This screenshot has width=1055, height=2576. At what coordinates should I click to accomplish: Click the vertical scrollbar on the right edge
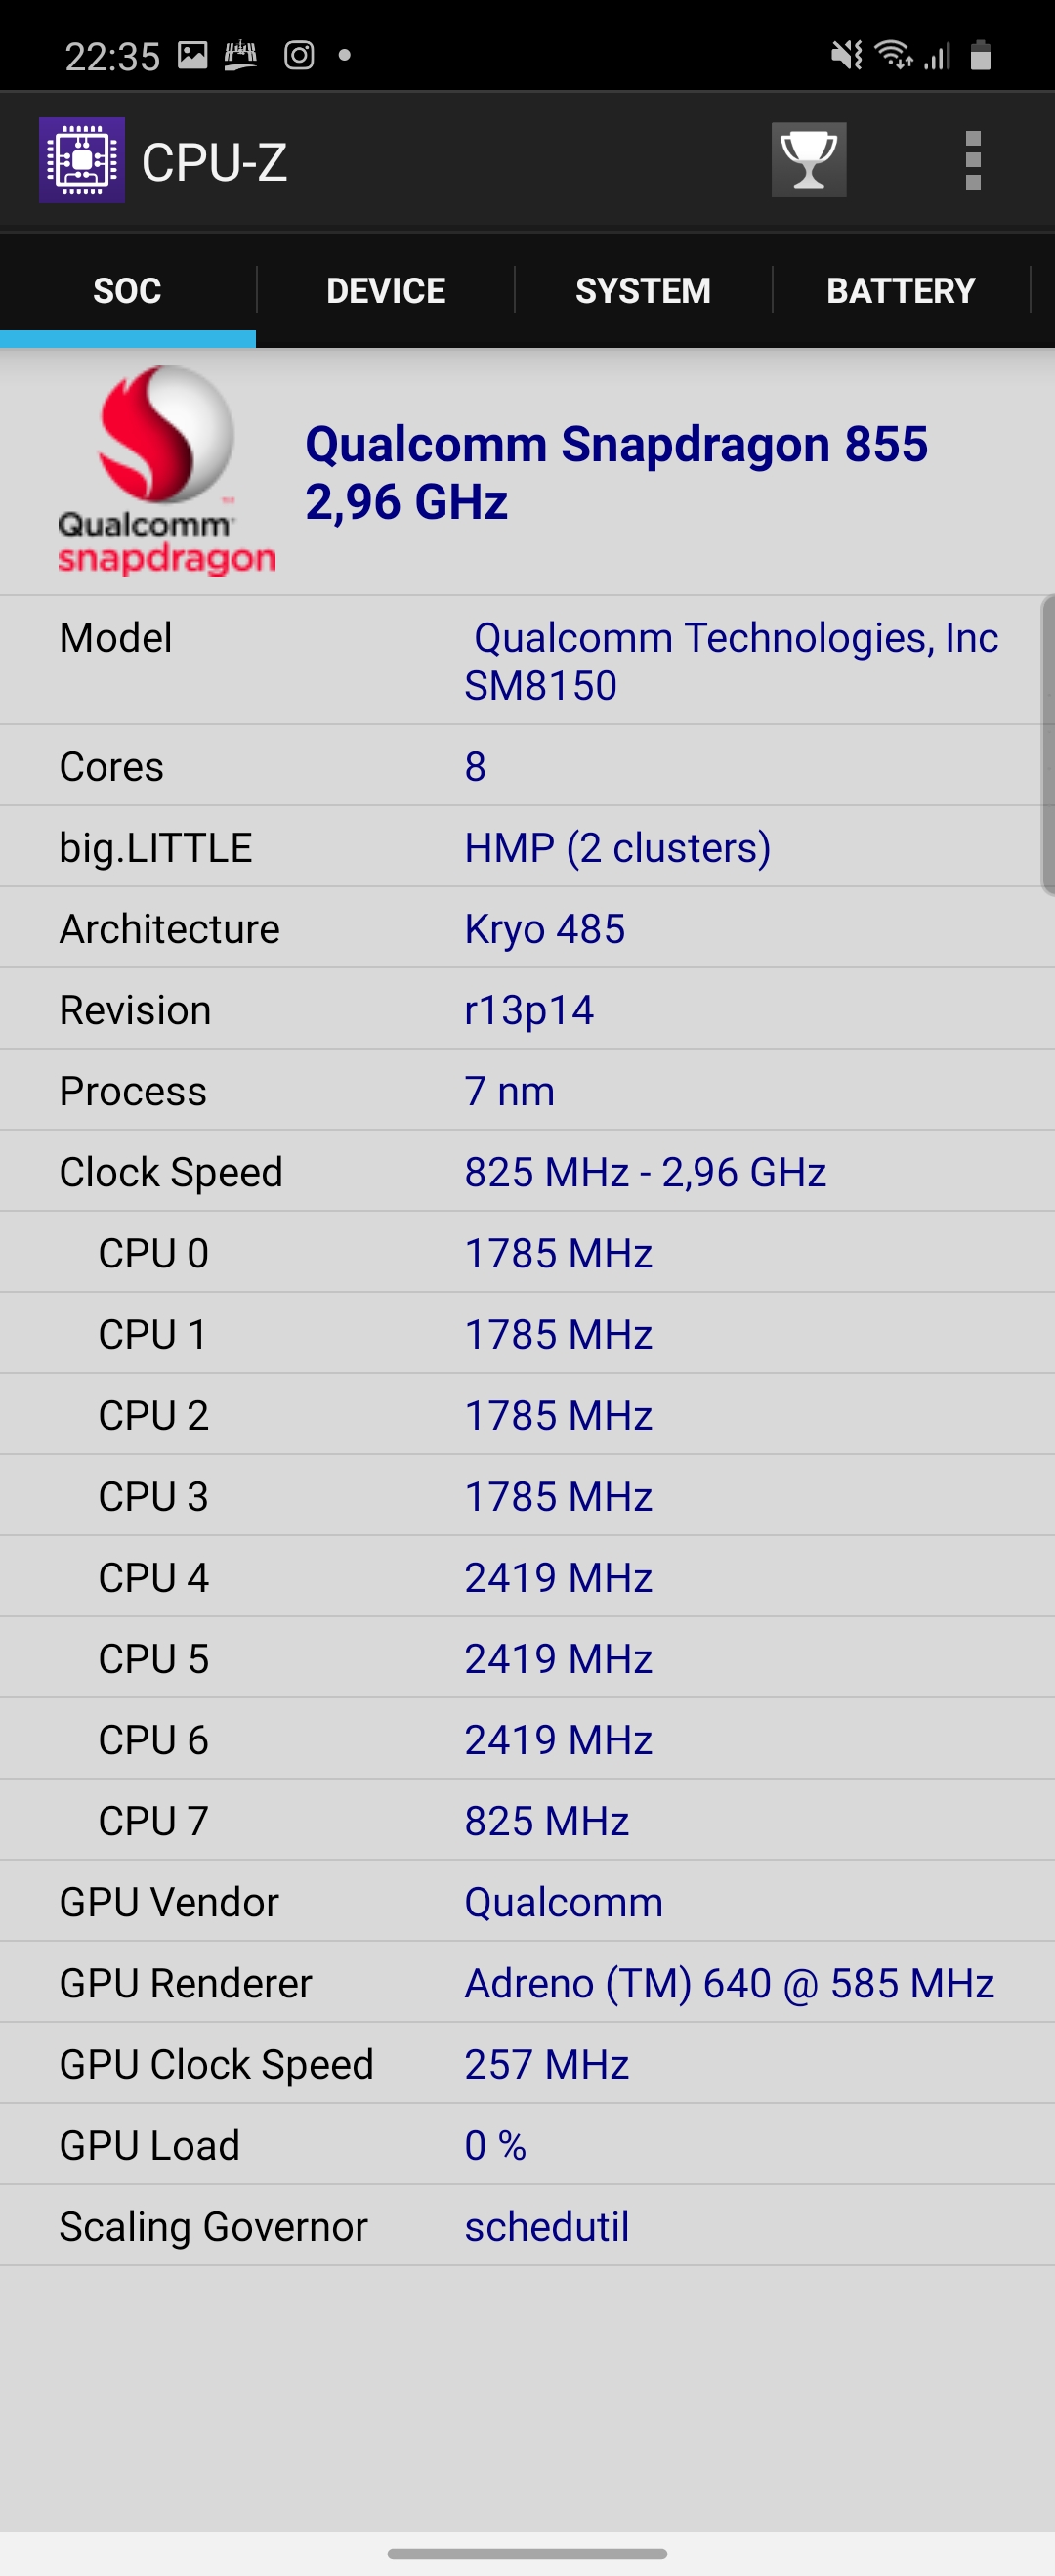[x=1048, y=745]
